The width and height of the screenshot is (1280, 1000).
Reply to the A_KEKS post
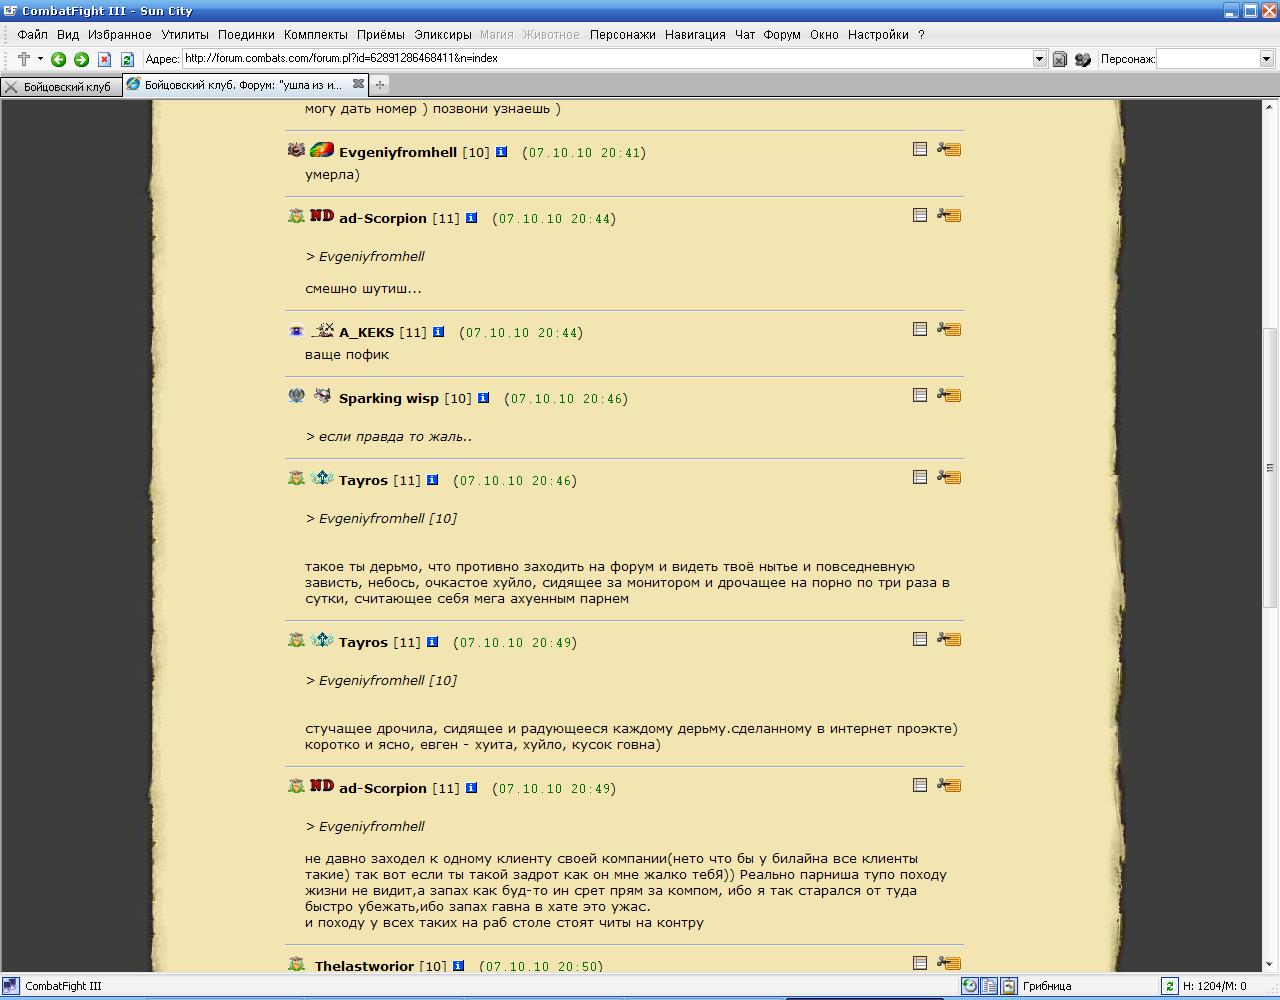coord(949,329)
